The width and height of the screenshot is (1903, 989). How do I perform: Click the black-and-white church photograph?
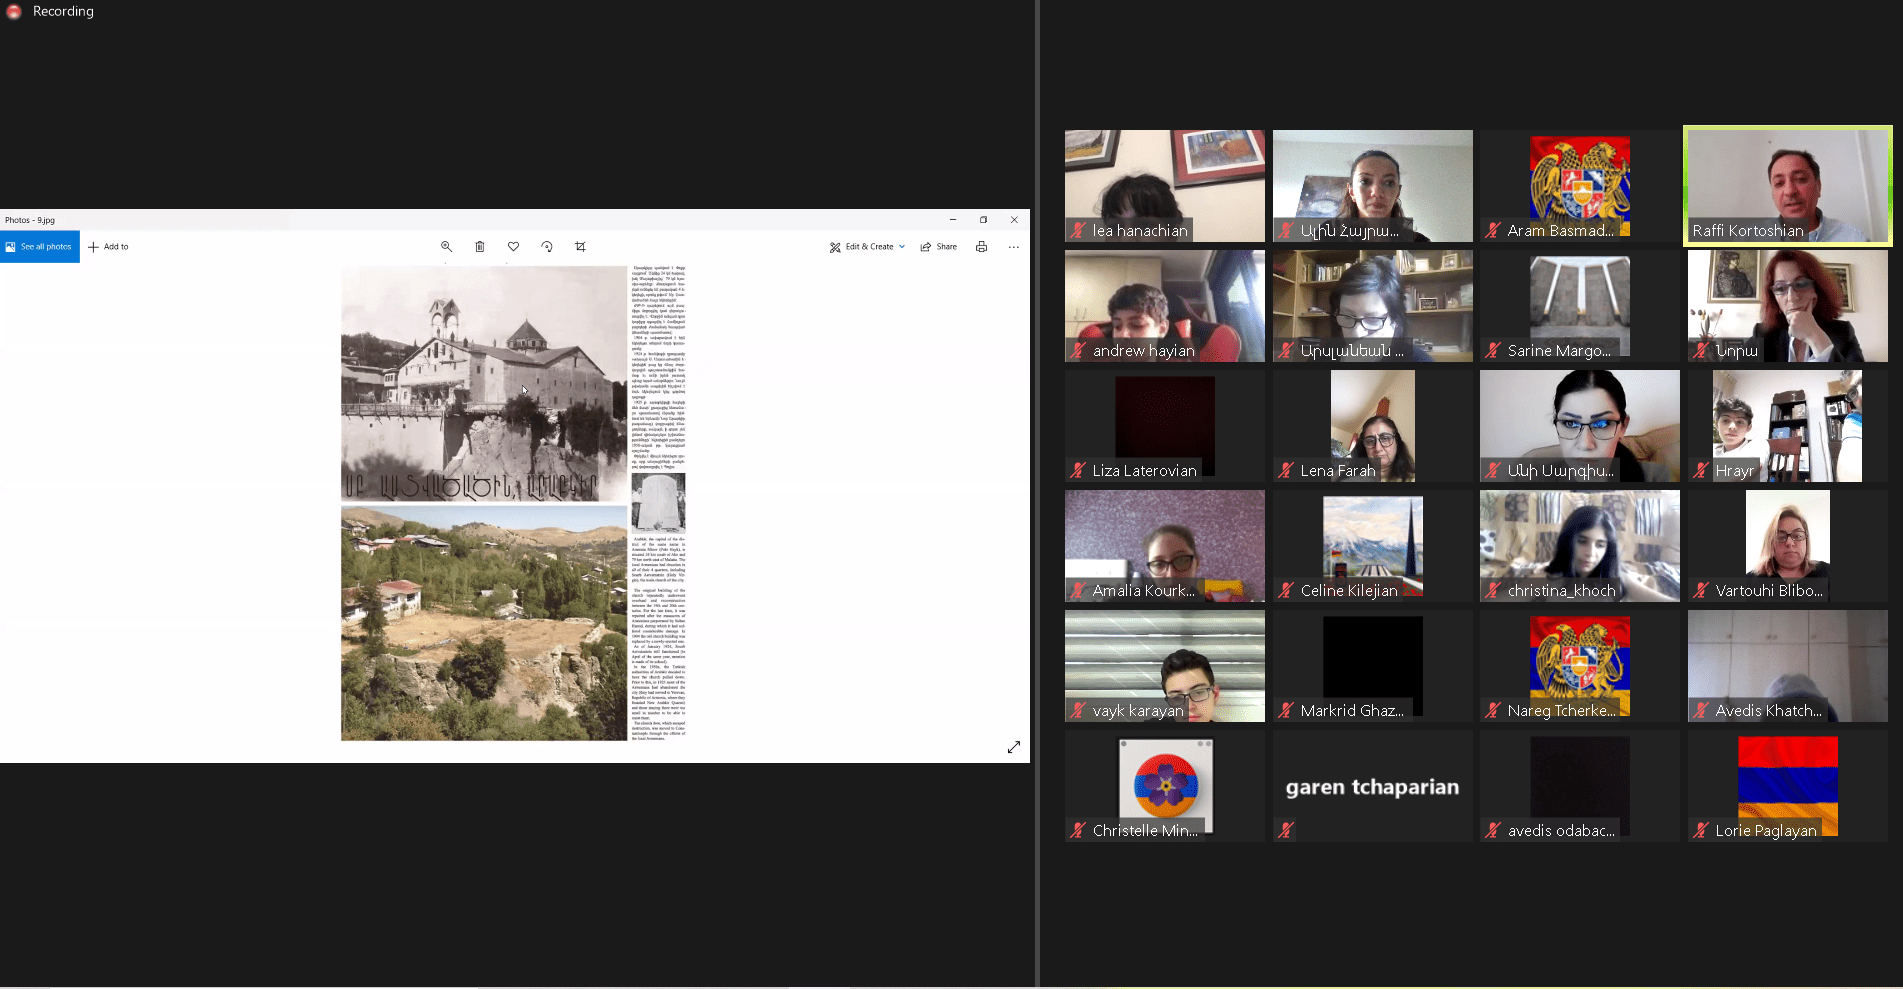click(484, 383)
